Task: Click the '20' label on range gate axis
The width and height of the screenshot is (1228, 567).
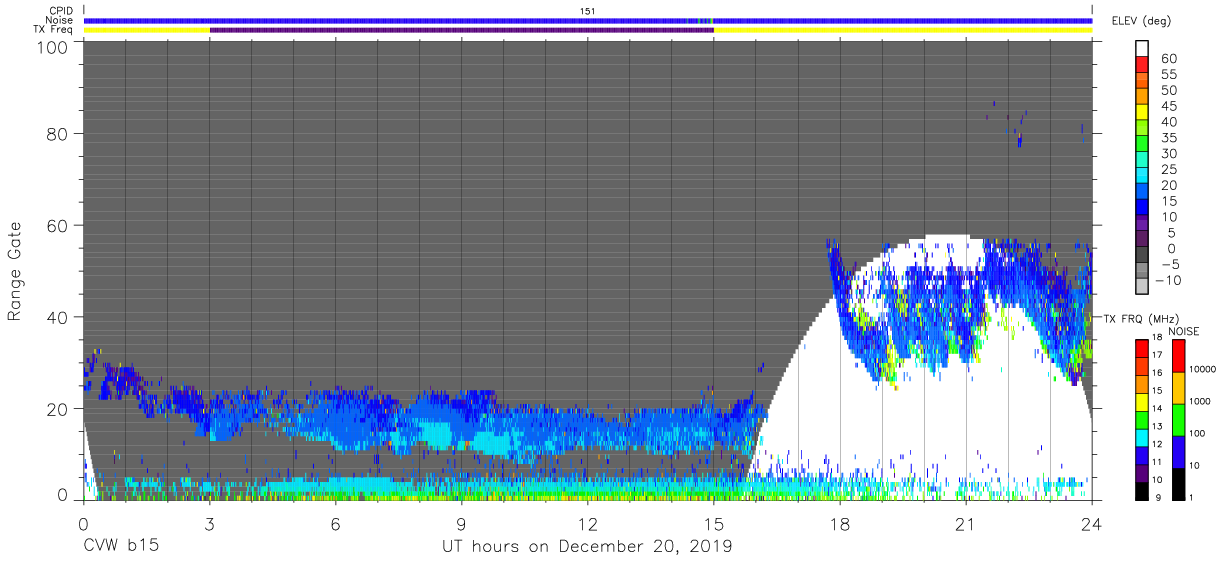Action: [x=59, y=409]
